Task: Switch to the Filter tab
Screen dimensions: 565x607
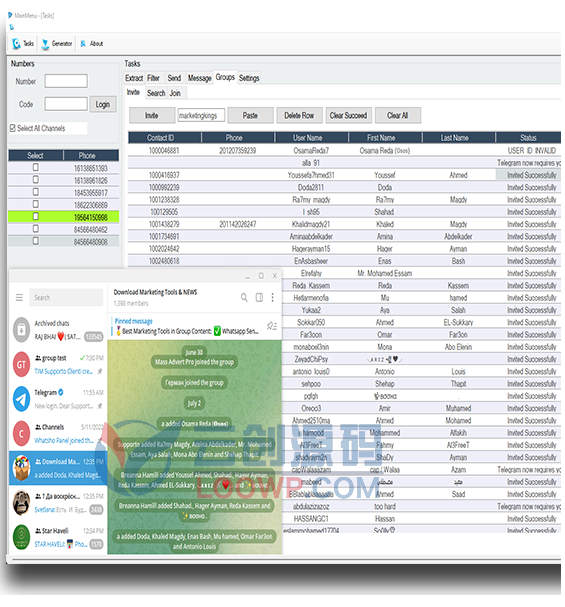Action: [x=153, y=78]
